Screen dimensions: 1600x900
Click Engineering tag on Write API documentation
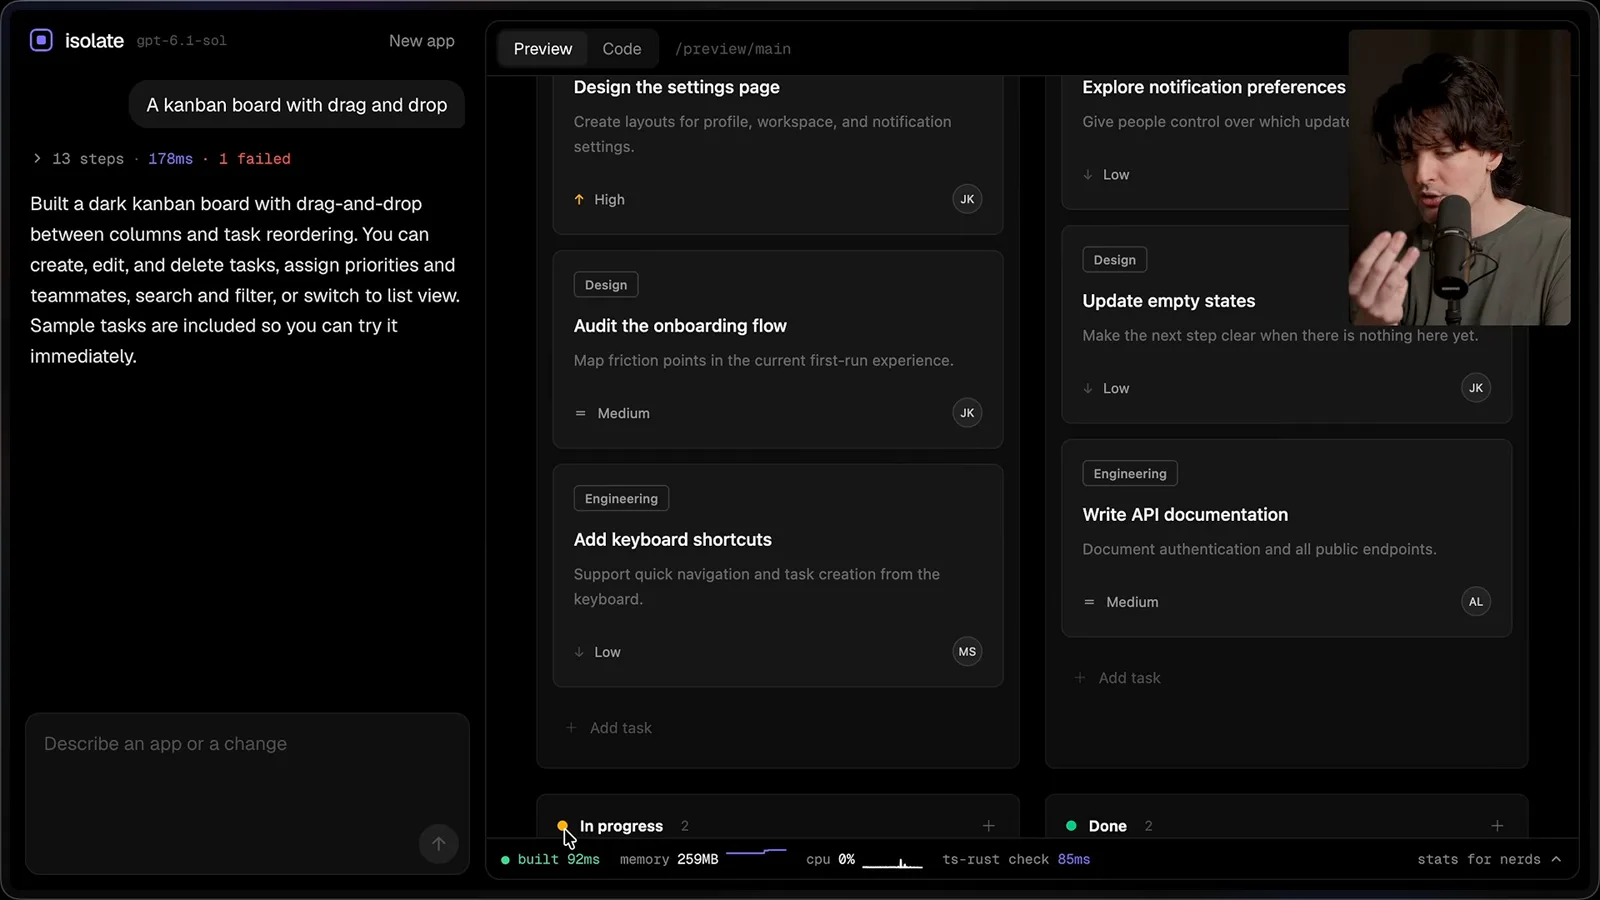[1130, 474]
